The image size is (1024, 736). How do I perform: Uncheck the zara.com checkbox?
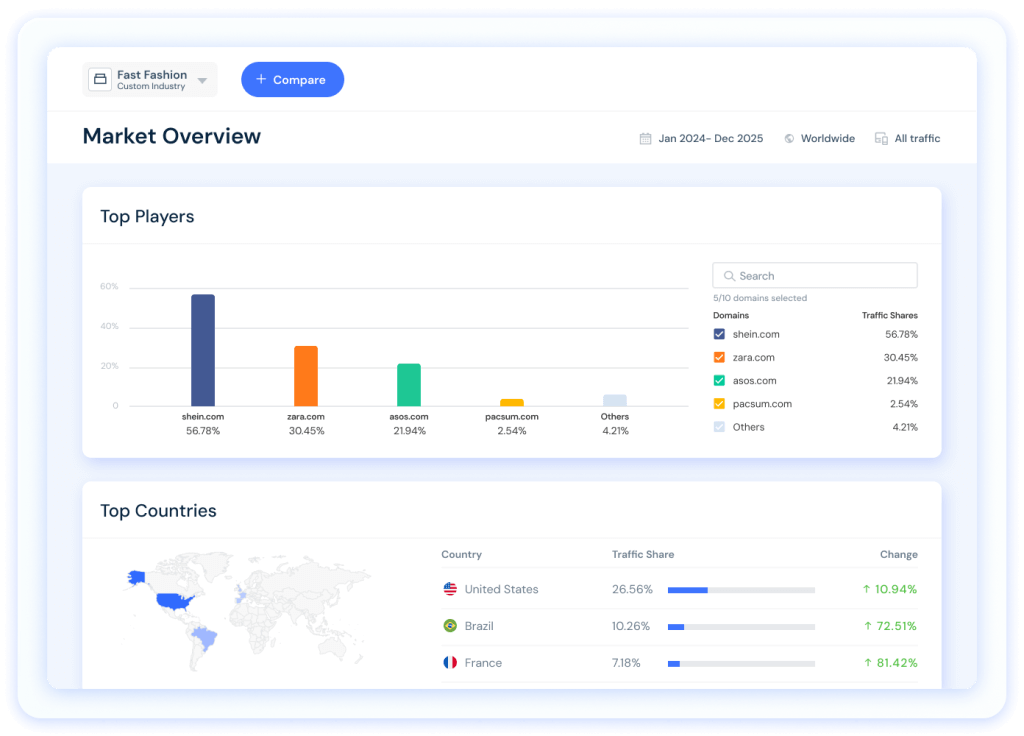pos(719,357)
